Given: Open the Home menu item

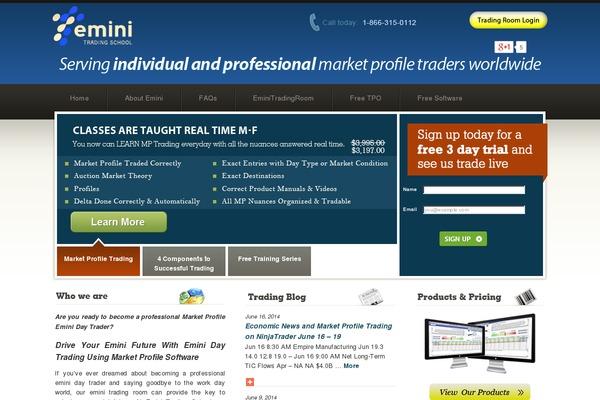Looking at the screenshot, I should coord(79,98).
